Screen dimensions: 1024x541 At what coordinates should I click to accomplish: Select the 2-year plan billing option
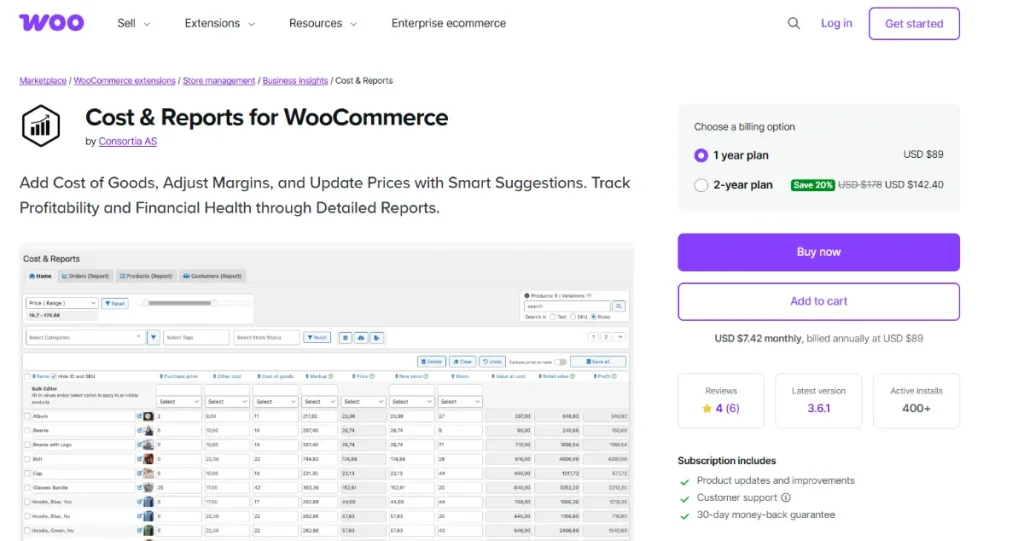pos(701,185)
